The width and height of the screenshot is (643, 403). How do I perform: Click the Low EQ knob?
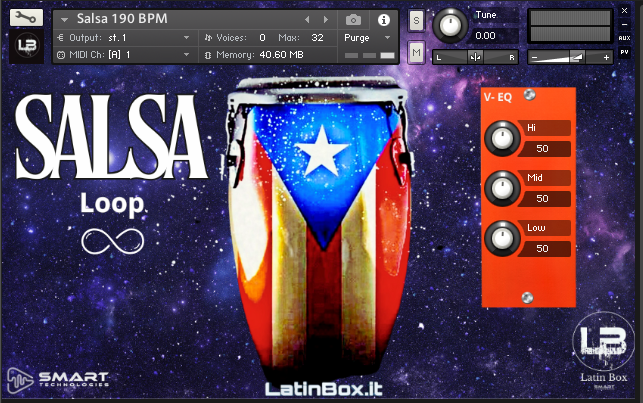[x=502, y=239]
